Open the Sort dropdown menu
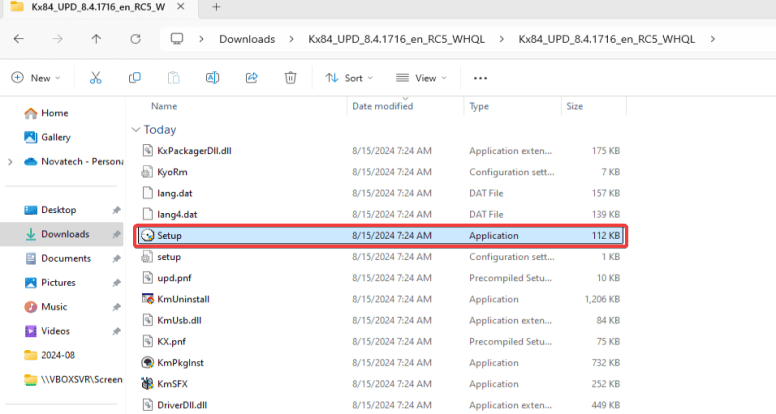The height and width of the screenshot is (414, 776). click(349, 77)
